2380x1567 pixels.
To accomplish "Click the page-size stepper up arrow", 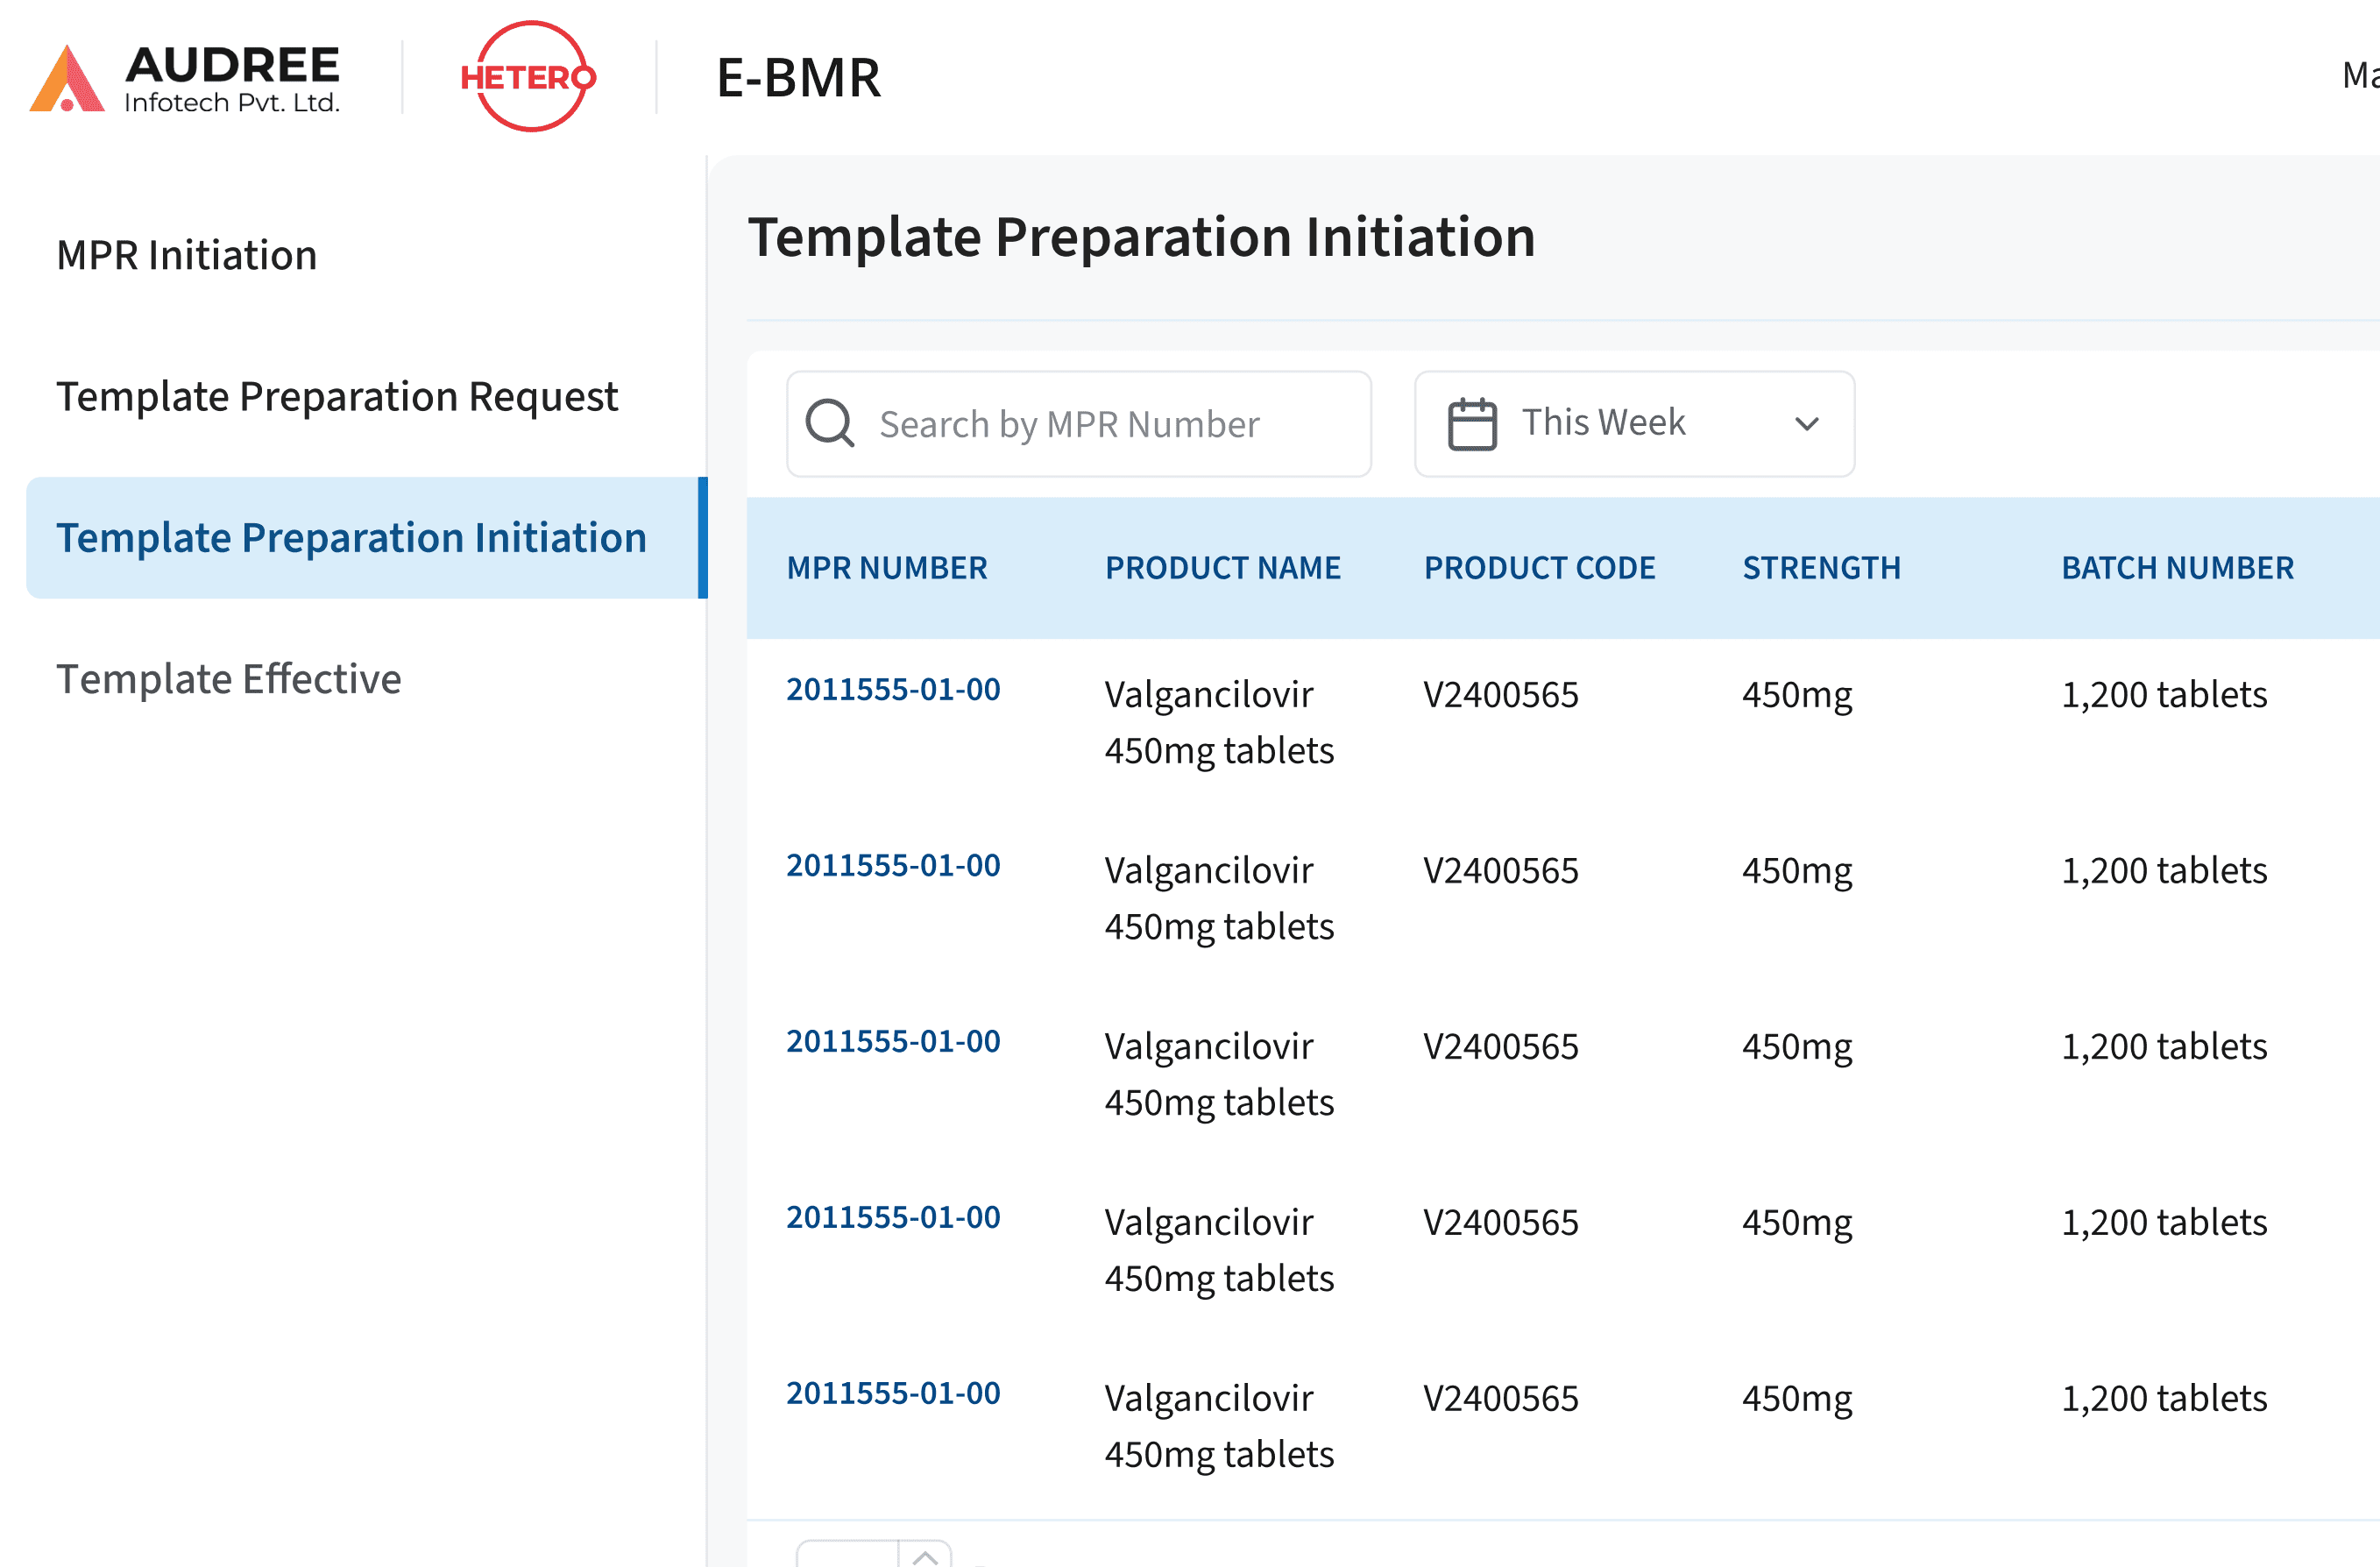I will click(x=925, y=1556).
